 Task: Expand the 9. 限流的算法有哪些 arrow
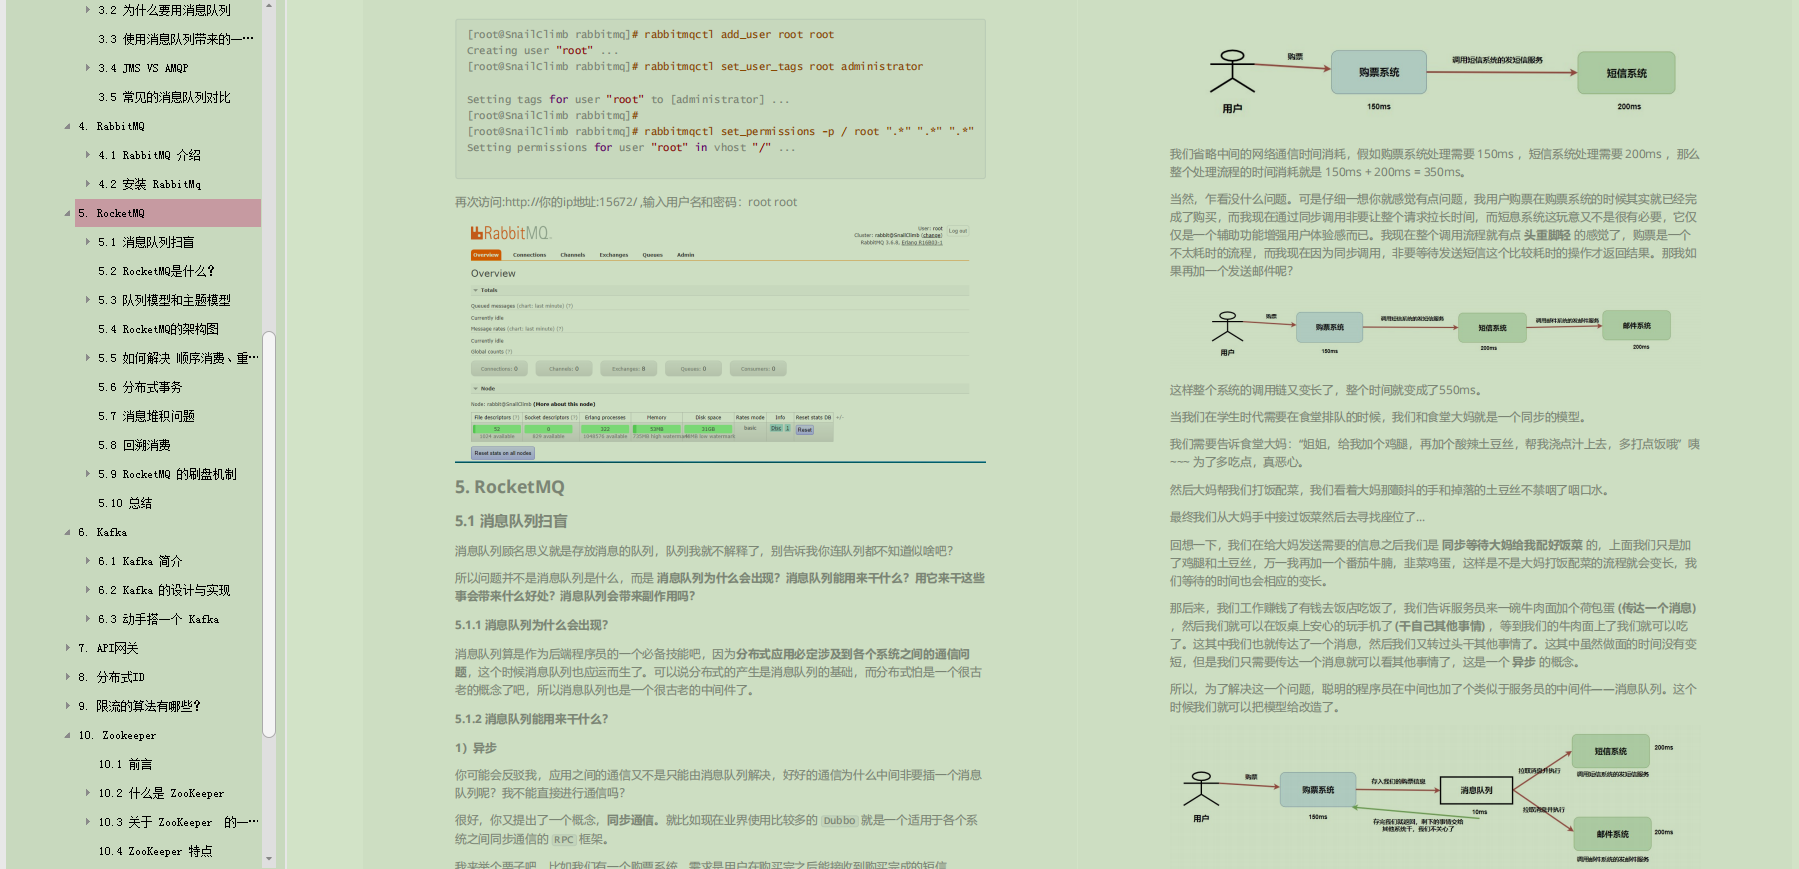pyautogui.click(x=68, y=706)
